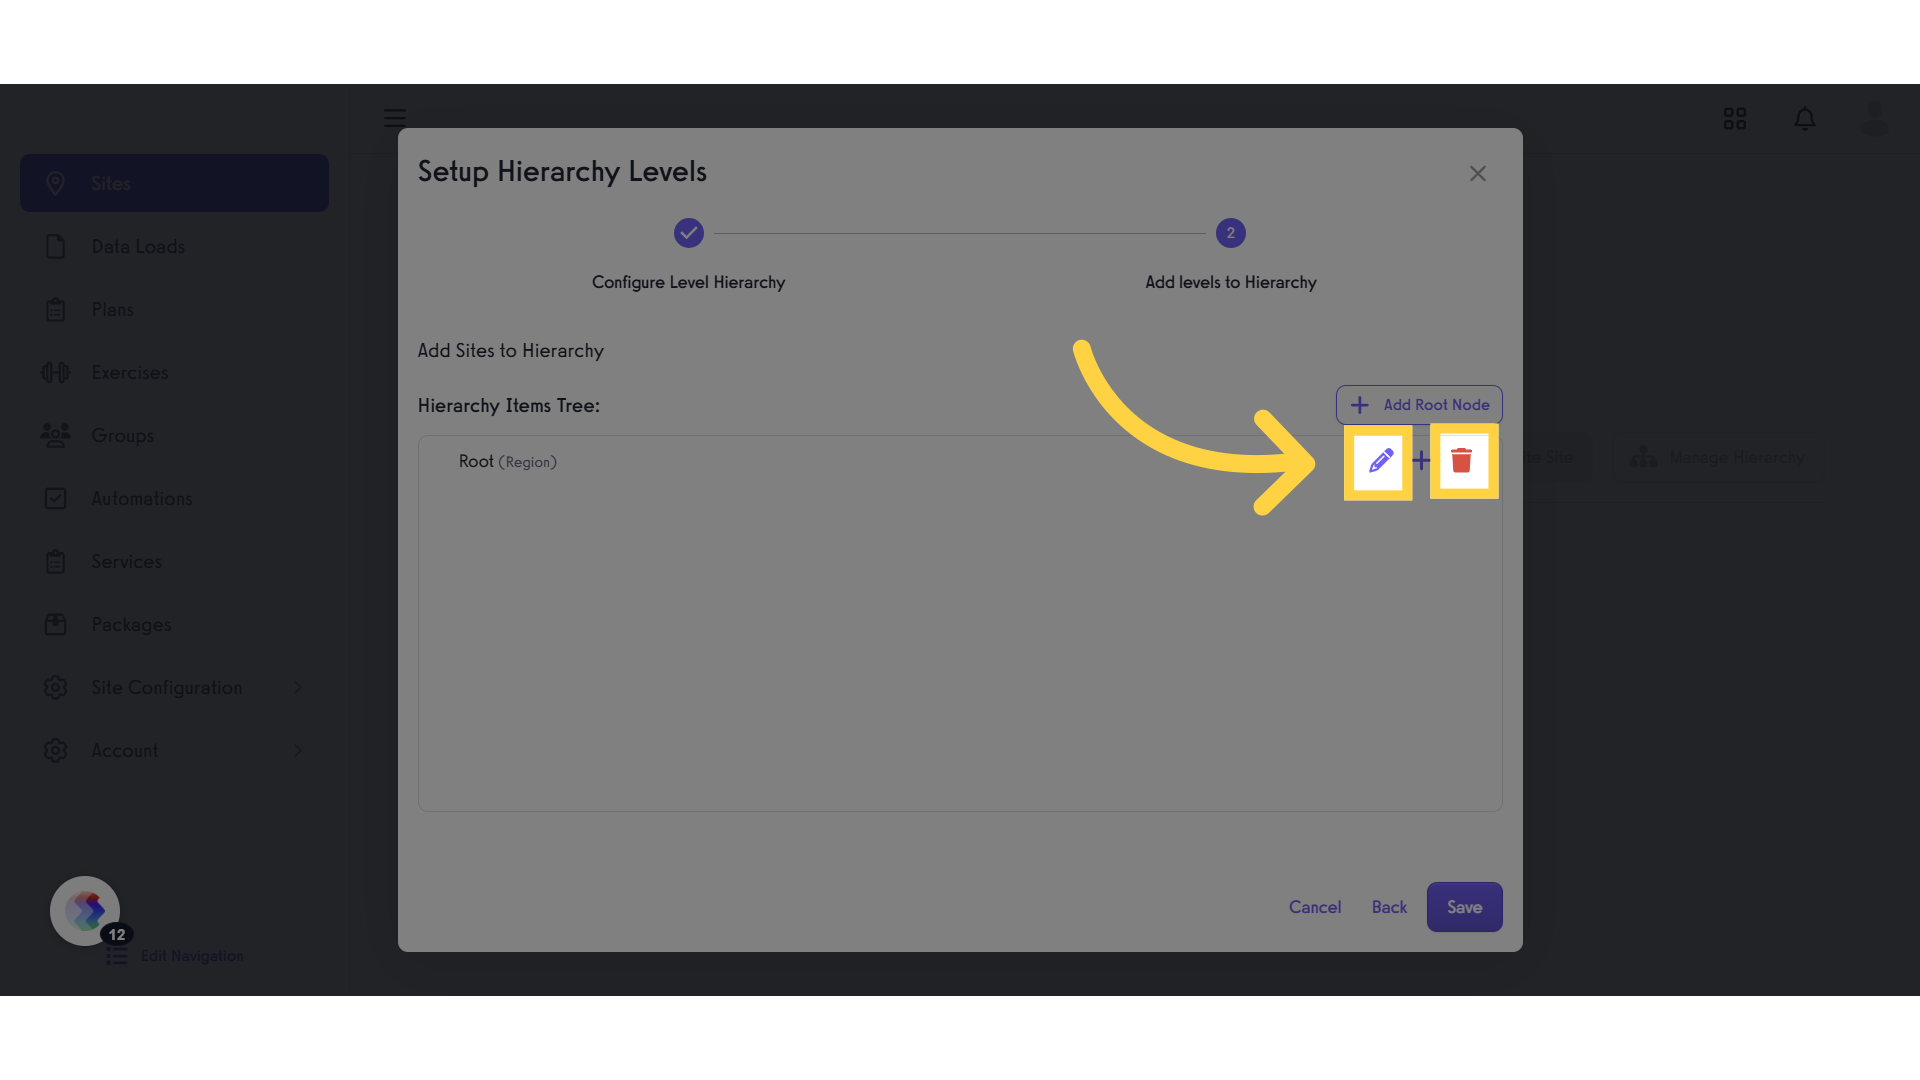Click the Automations checkbox icon
The height and width of the screenshot is (1080, 1920).
pyautogui.click(x=56, y=498)
